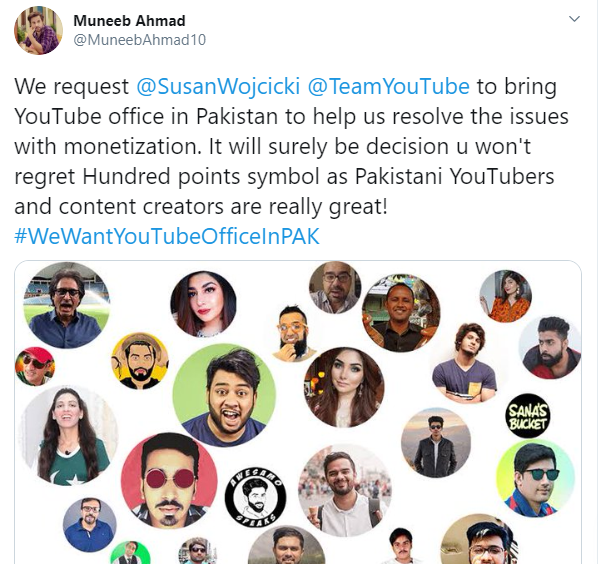Open the #WeWantYouTubeOfficeInPAK hashtag
Image resolution: width=598 pixels, height=564 pixels.
click(x=167, y=236)
